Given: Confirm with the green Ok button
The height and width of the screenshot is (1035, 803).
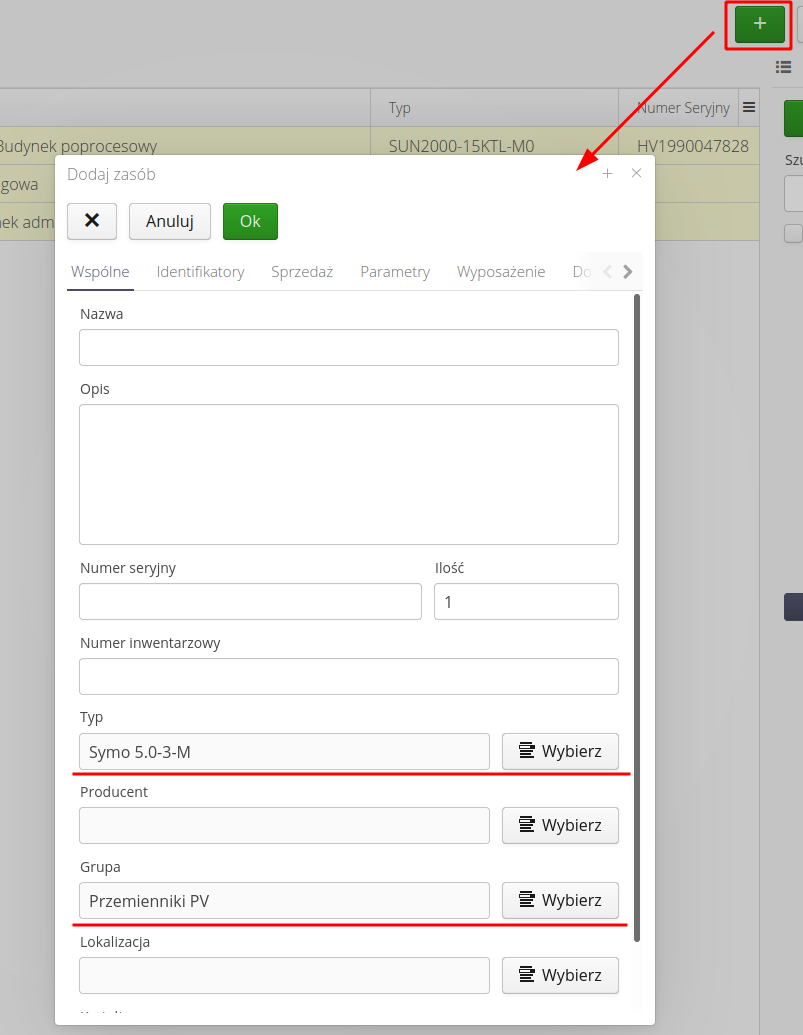Looking at the screenshot, I should click(250, 221).
